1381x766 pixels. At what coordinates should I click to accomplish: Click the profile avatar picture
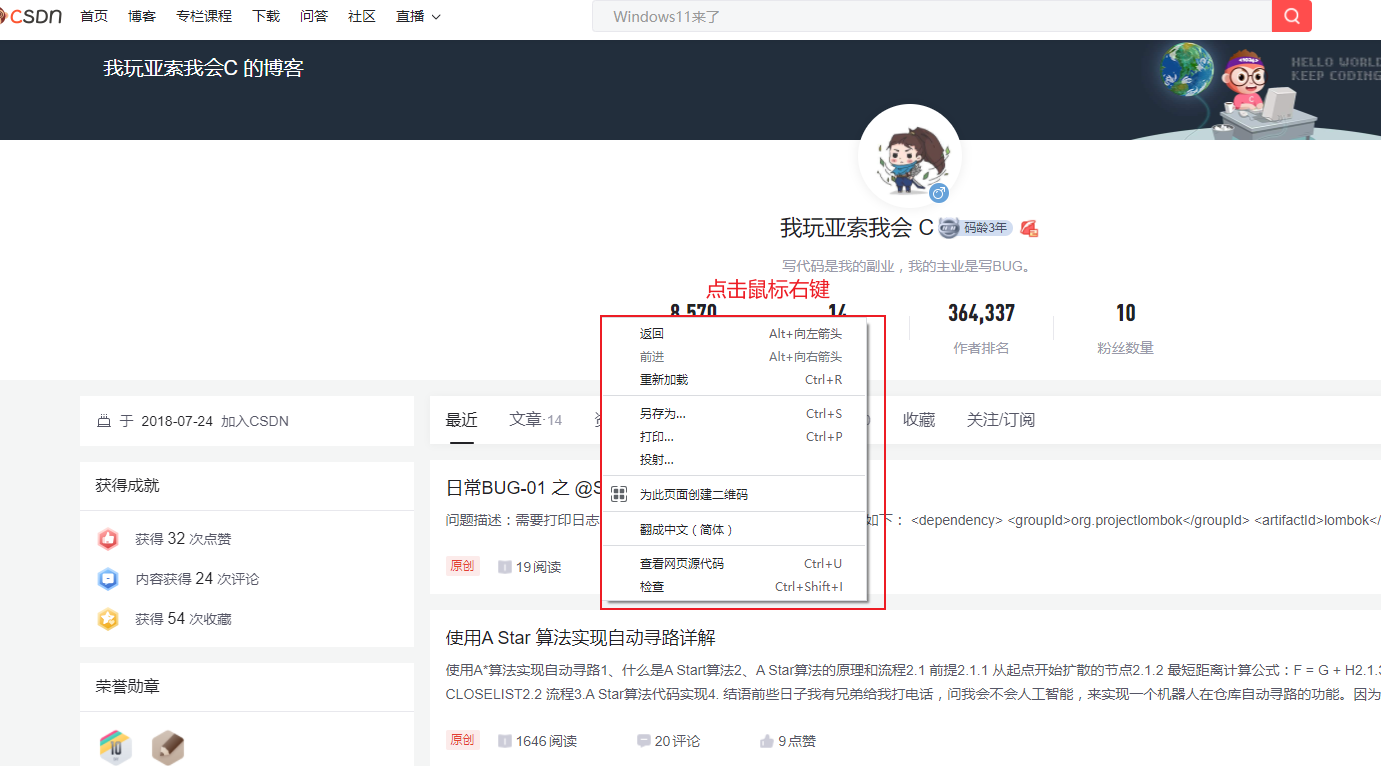(x=909, y=154)
